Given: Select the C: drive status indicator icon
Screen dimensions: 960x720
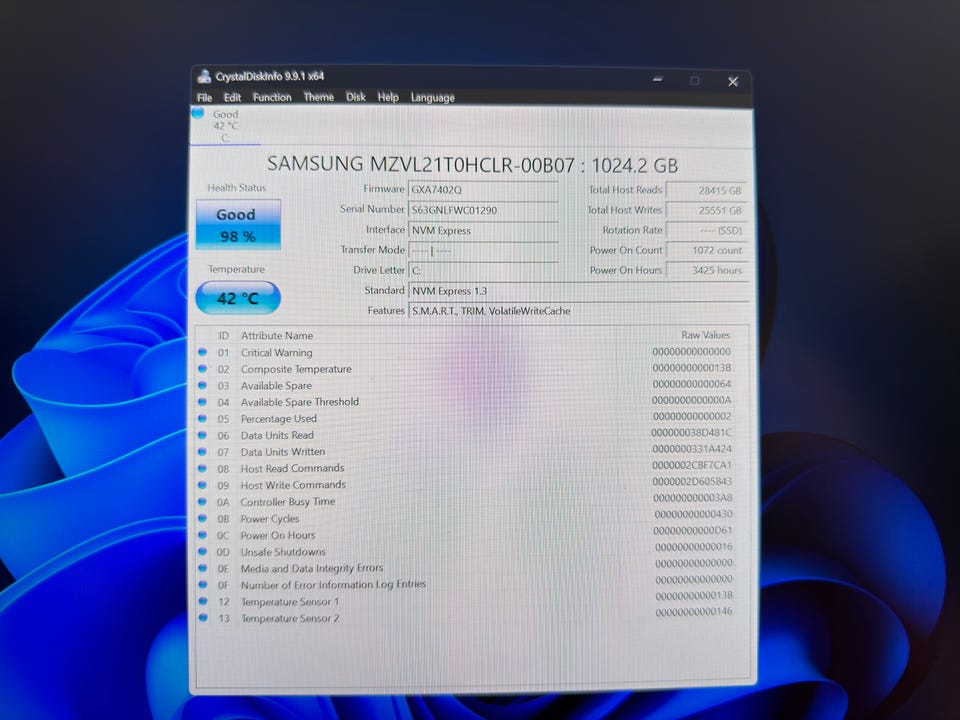Looking at the screenshot, I should coord(198,113).
